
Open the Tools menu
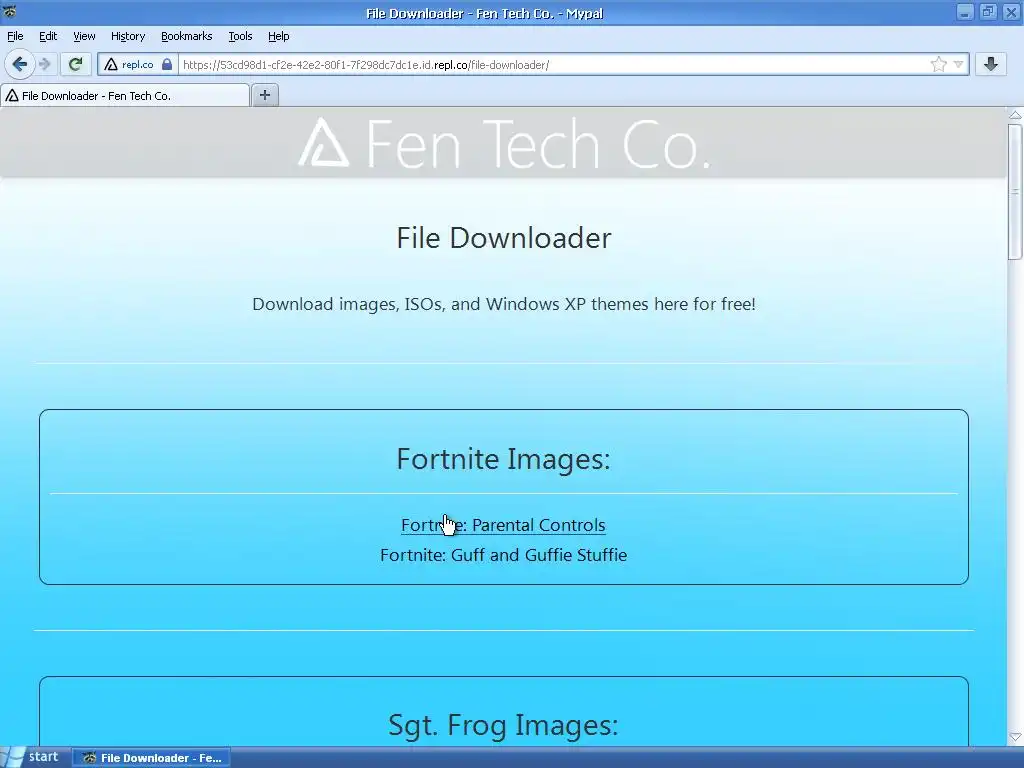click(240, 37)
